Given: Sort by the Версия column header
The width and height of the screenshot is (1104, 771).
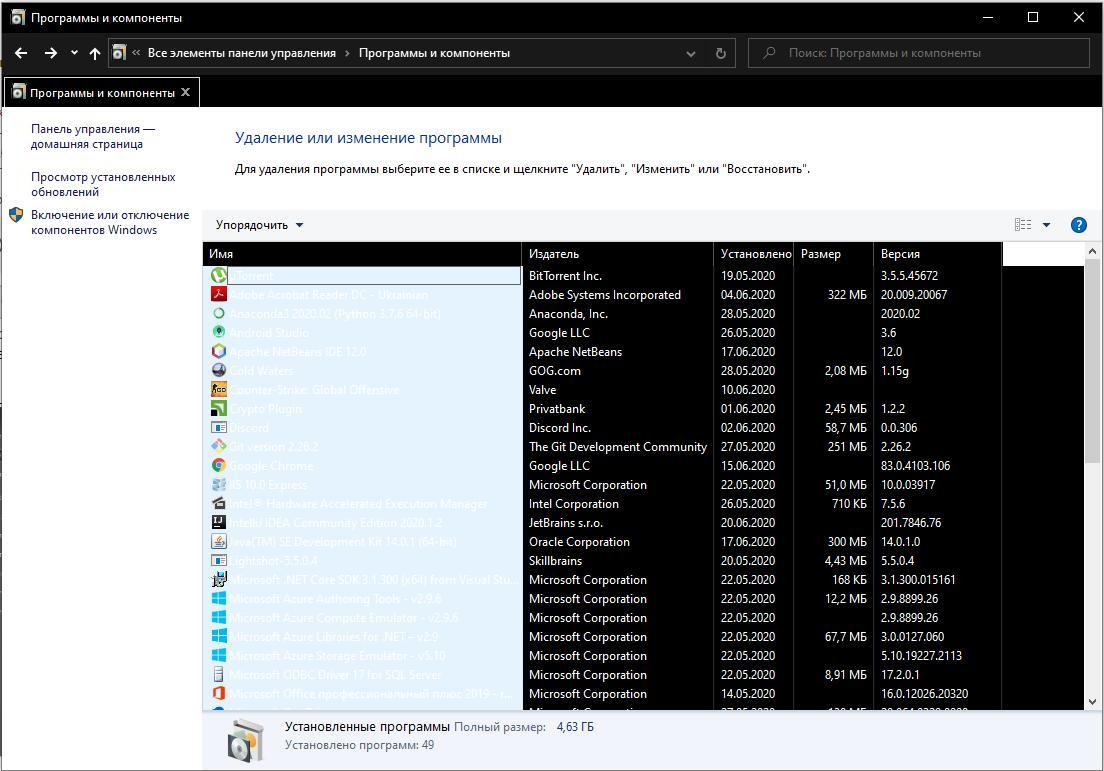Looking at the screenshot, I should click(x=938, y=253).
